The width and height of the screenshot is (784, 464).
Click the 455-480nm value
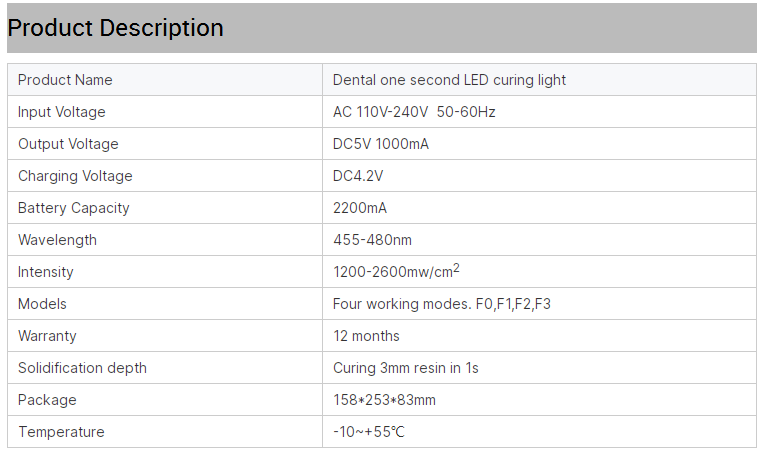point(372,240)
